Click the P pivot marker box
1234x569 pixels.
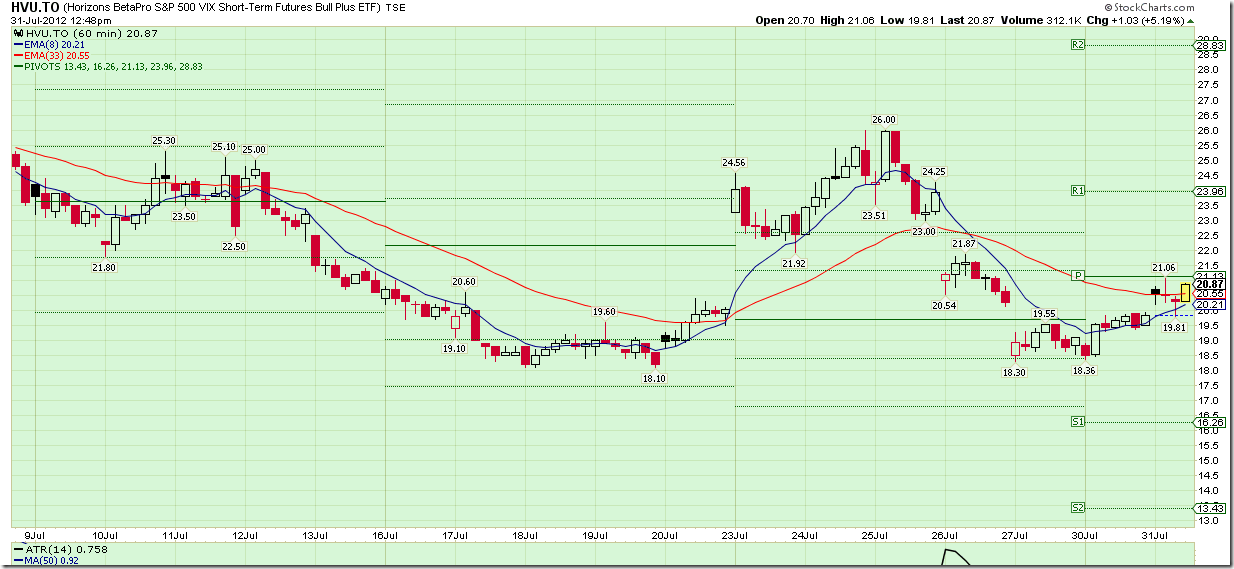(x=1078, y=275)
